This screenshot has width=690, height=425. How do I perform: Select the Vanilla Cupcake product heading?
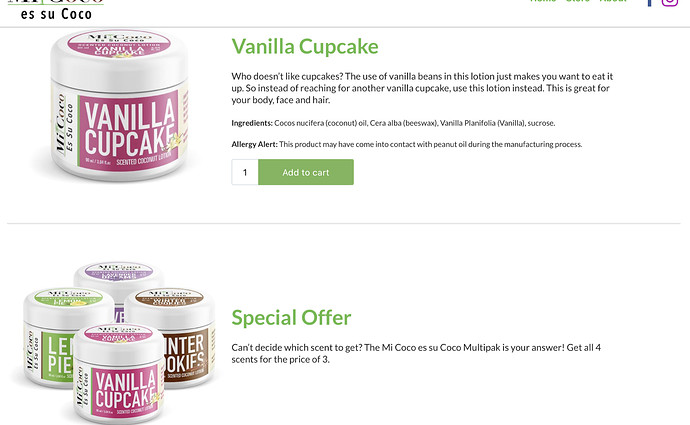click(305, 46)
